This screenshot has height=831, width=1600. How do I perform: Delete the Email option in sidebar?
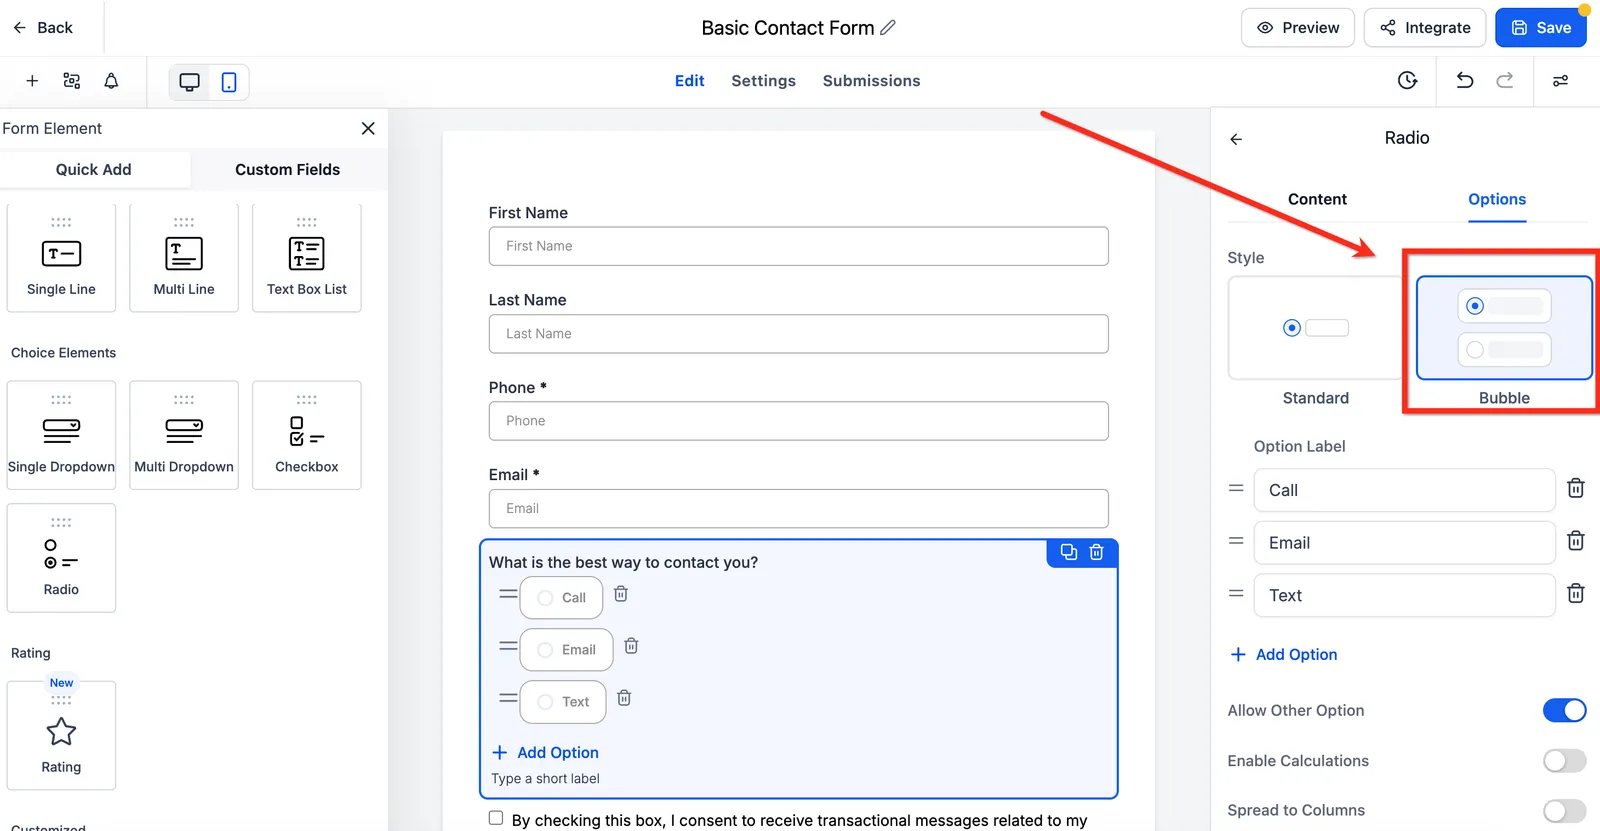(x=1576, y=541)
